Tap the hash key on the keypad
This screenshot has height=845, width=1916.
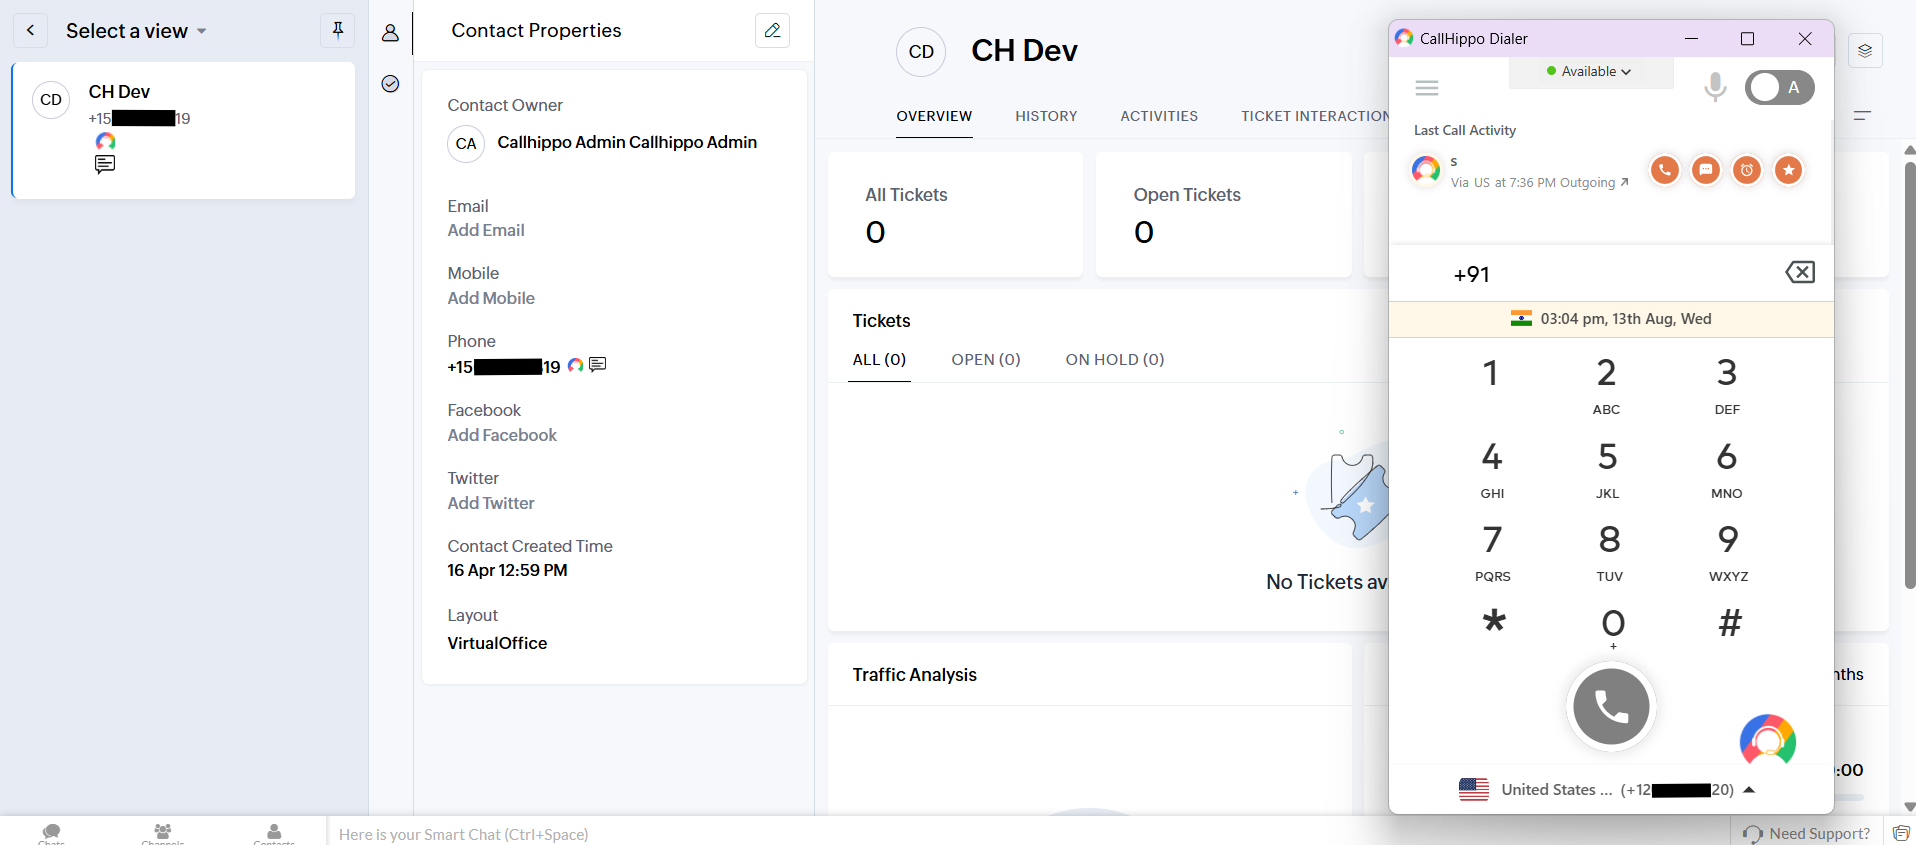[1730, 623]
